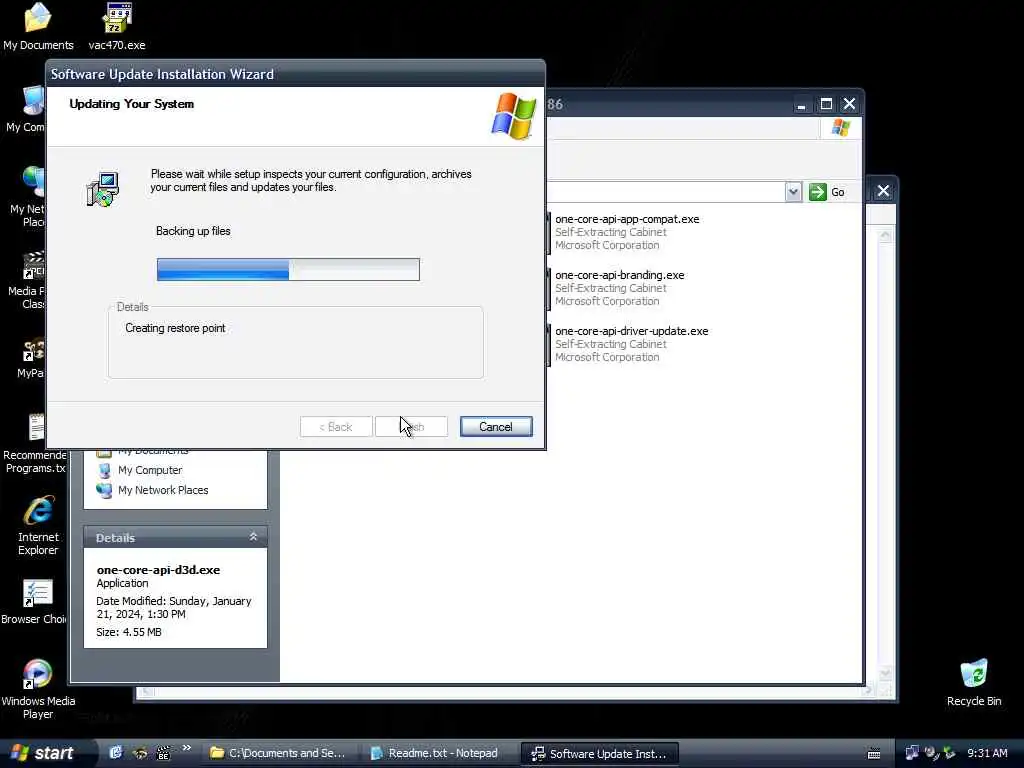Screen dimensions: 1024x768
Task: Click the one-core-api-d3d.exe name in Details
Action: [x=158, y=569]
